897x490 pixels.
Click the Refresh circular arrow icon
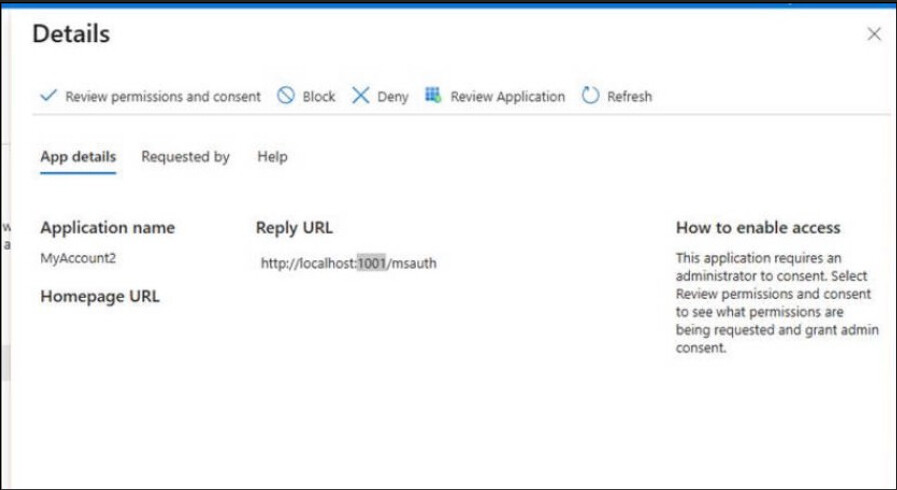590,95
